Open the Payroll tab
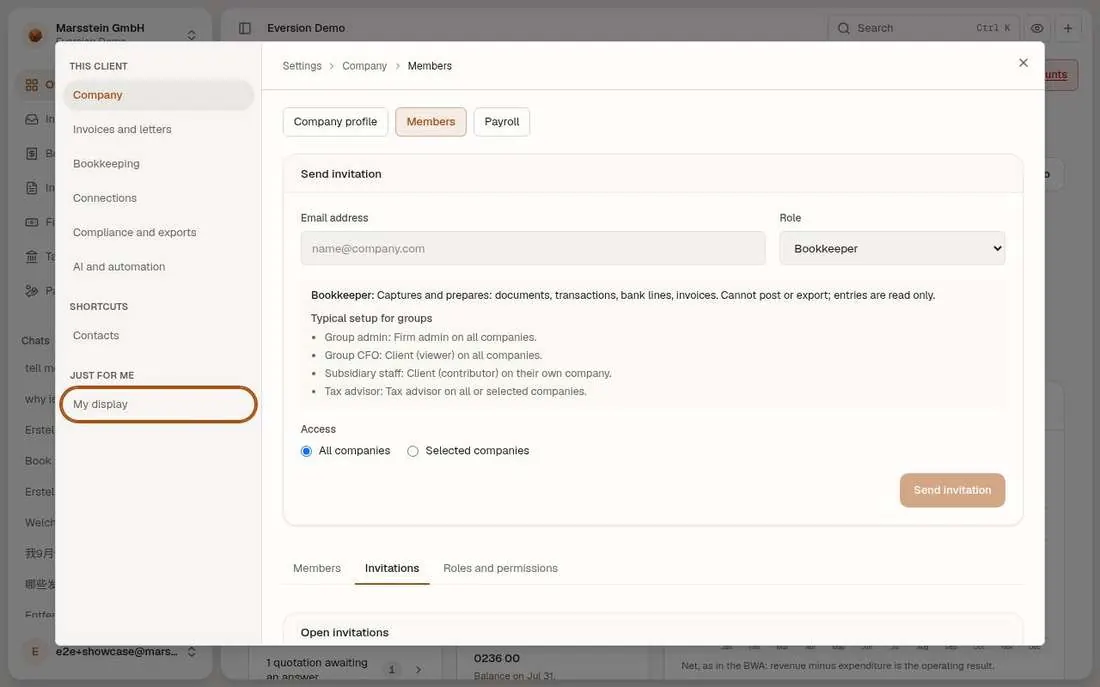The image size is (1100, 687). click(x=502, y=122)
